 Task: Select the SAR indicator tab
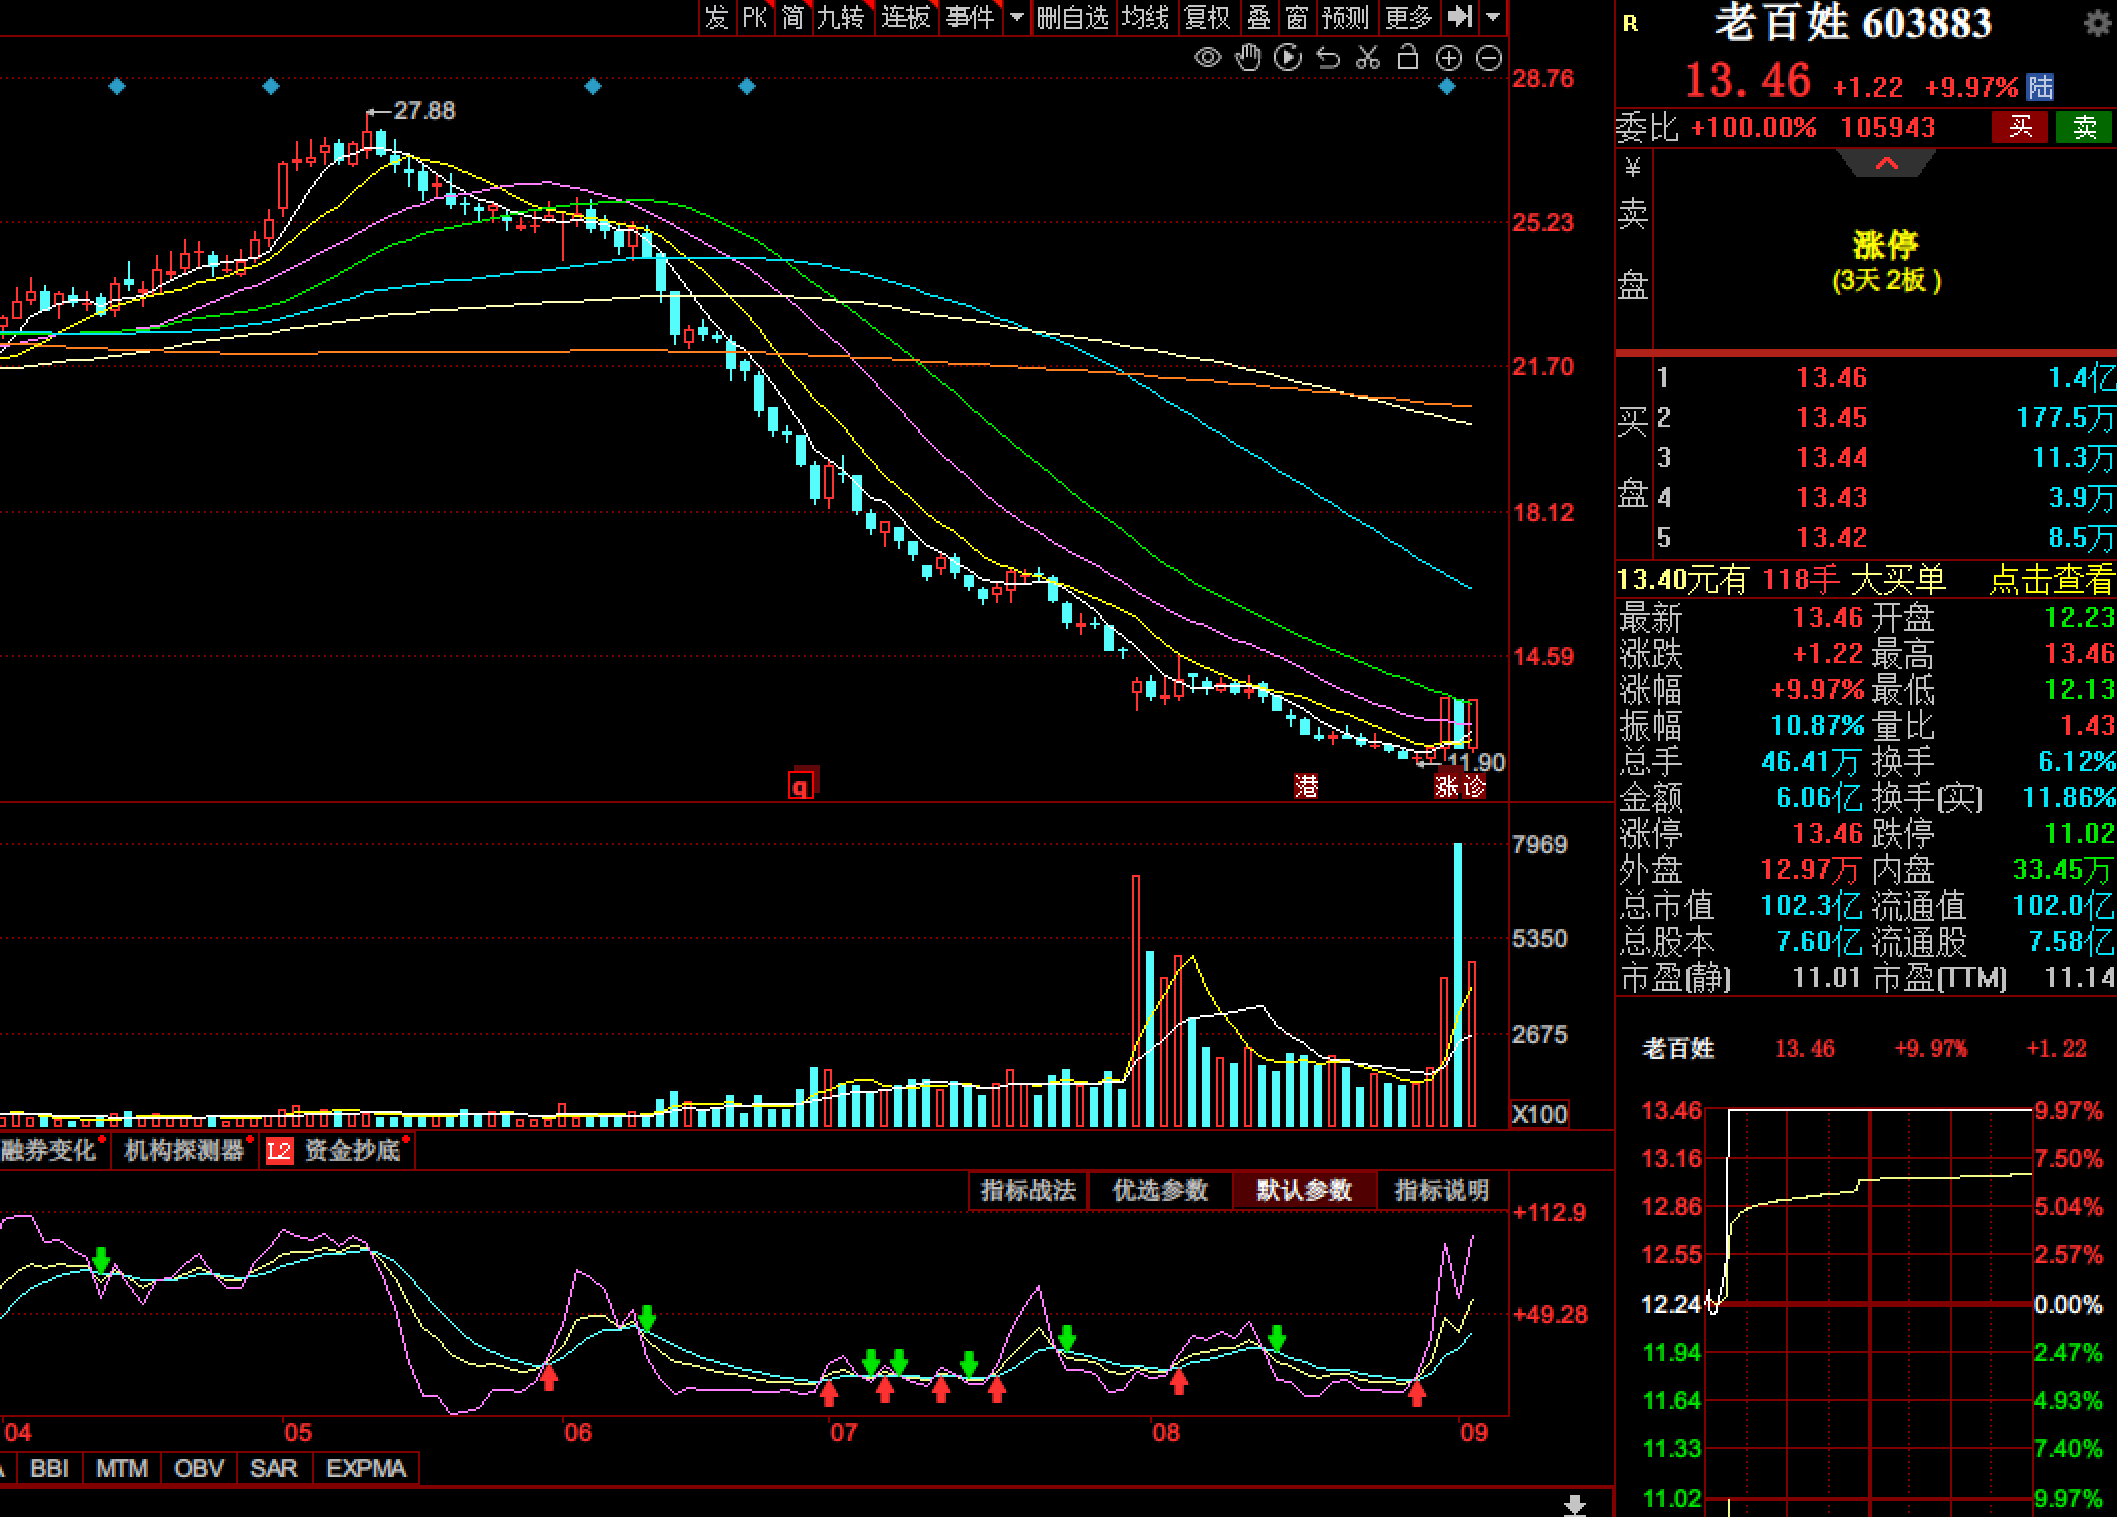point(273,1468)
